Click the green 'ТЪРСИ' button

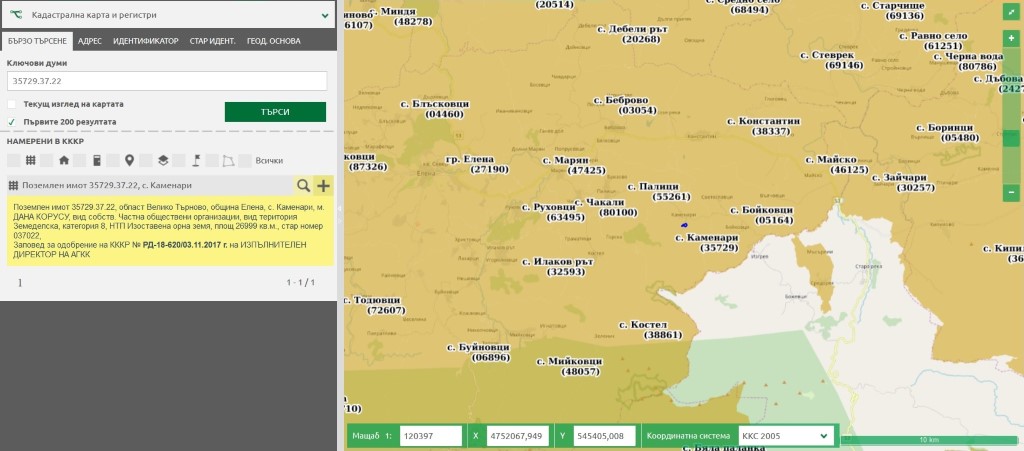click(x=275, y=112)
